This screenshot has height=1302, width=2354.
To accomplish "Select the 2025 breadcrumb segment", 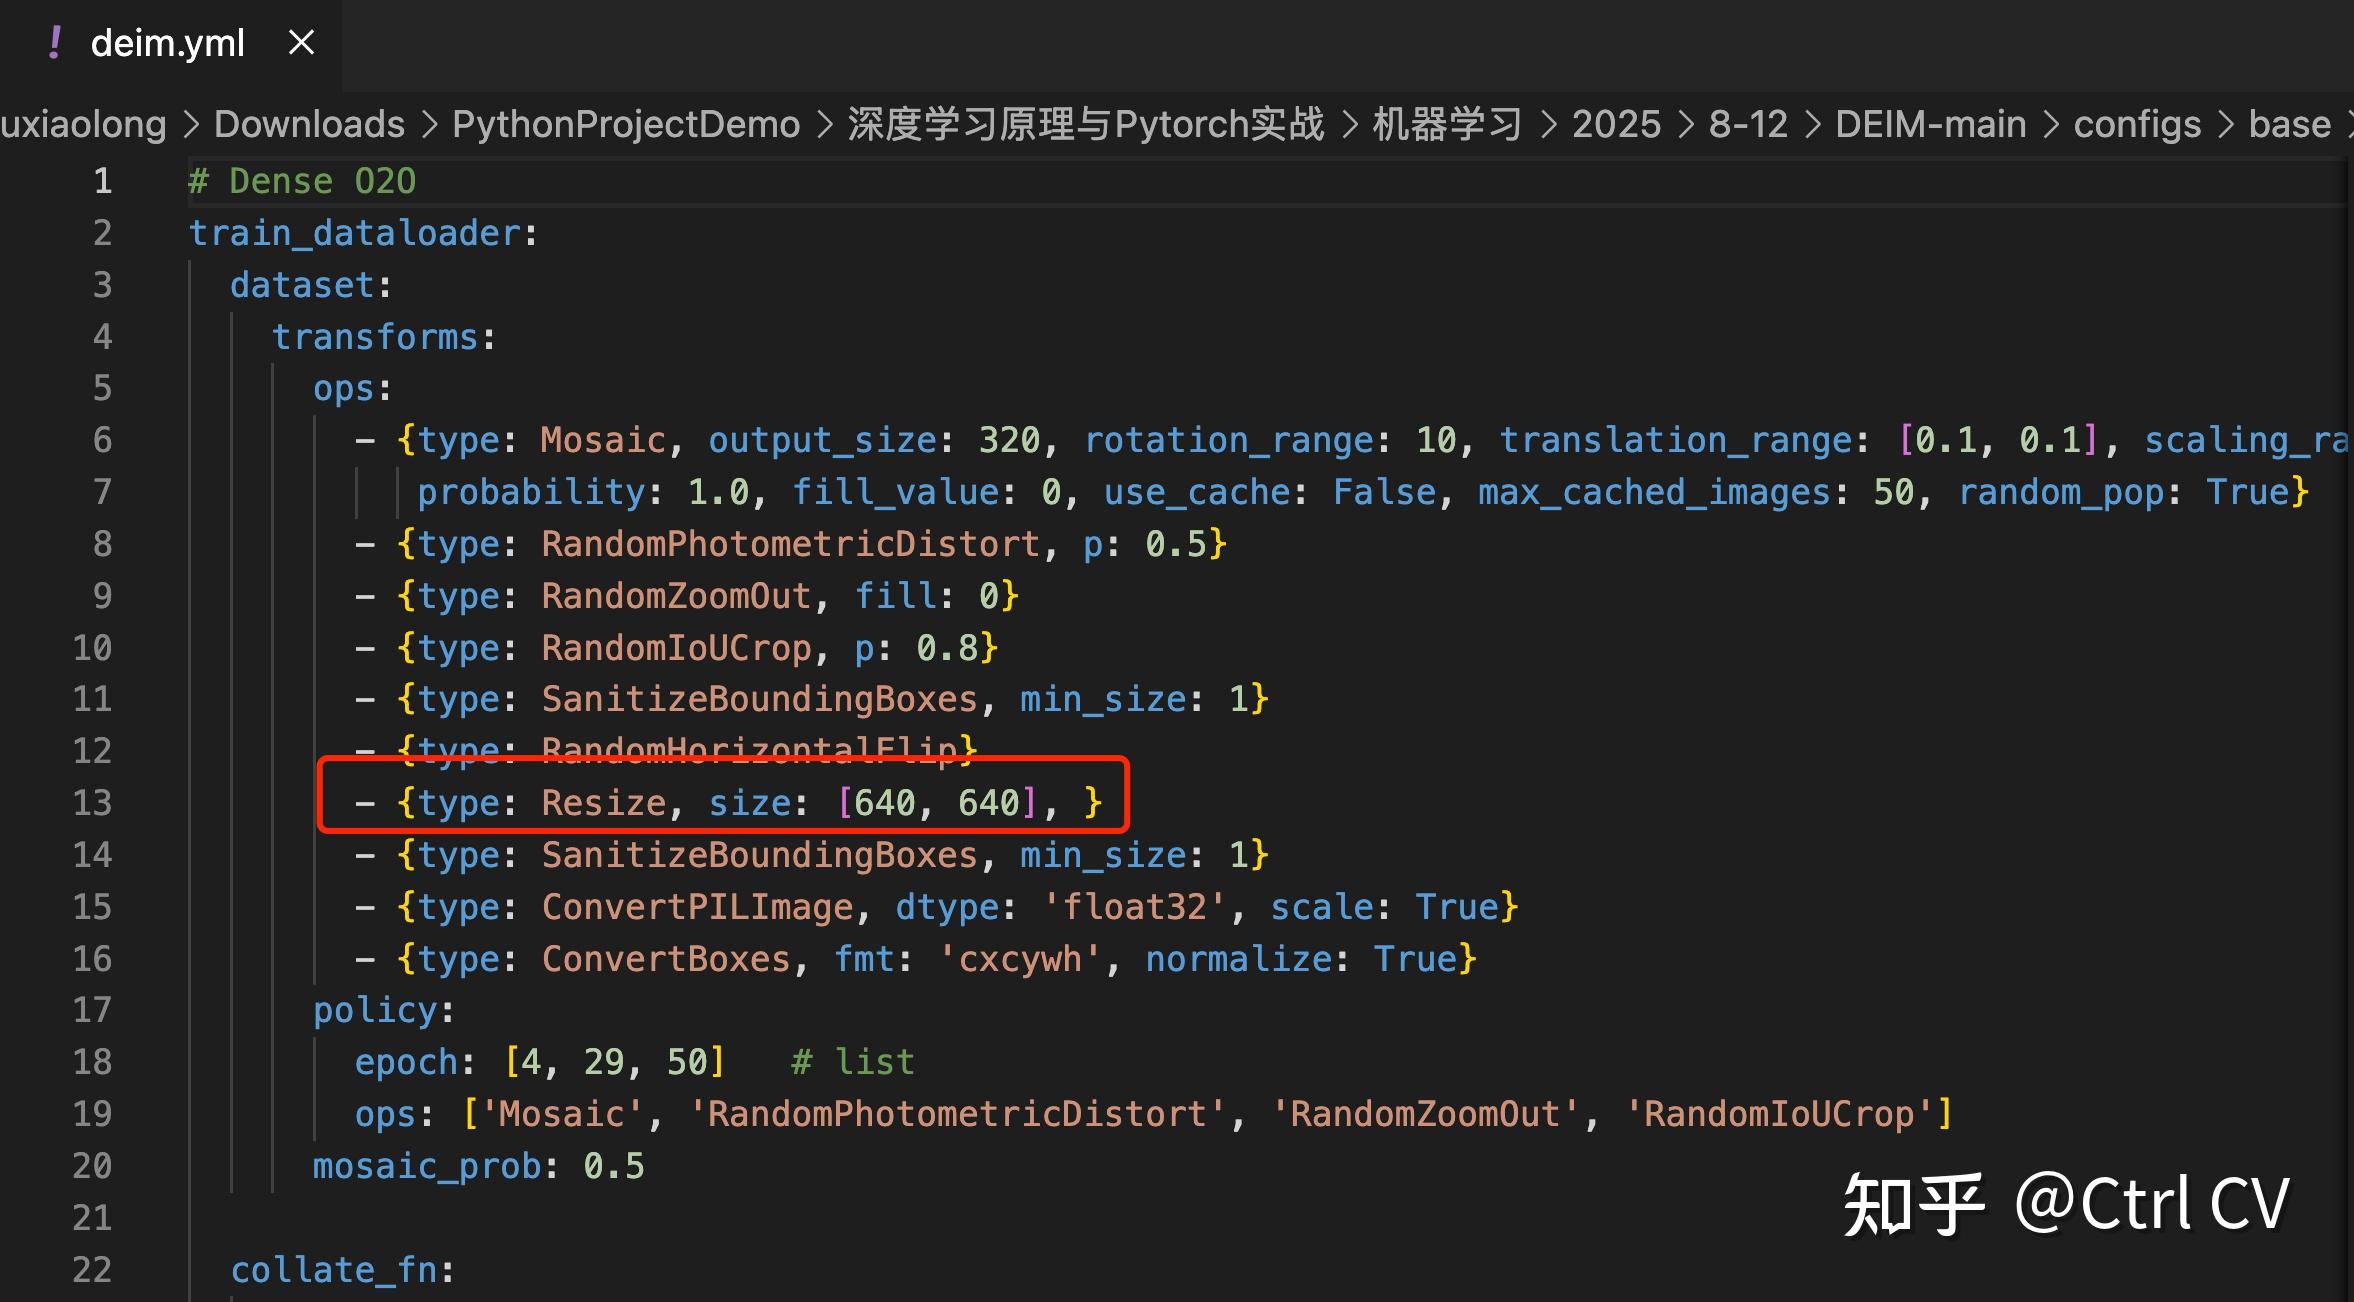I will click(1615, 124).
